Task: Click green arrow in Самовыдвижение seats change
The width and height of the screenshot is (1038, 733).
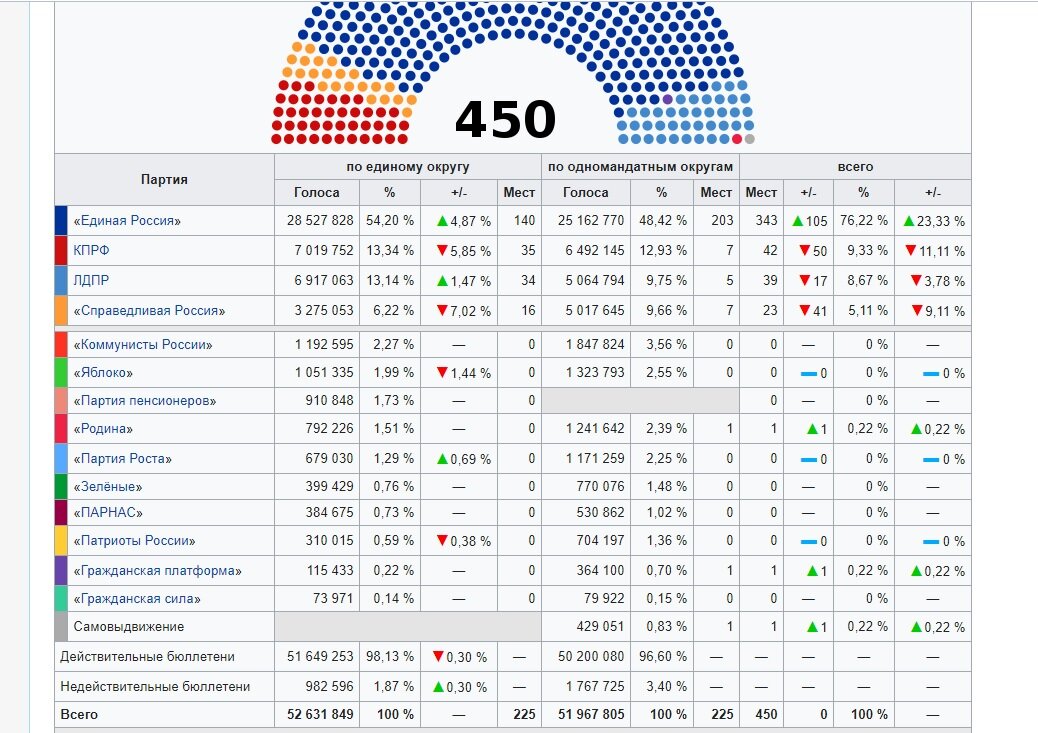Action: 812,626
